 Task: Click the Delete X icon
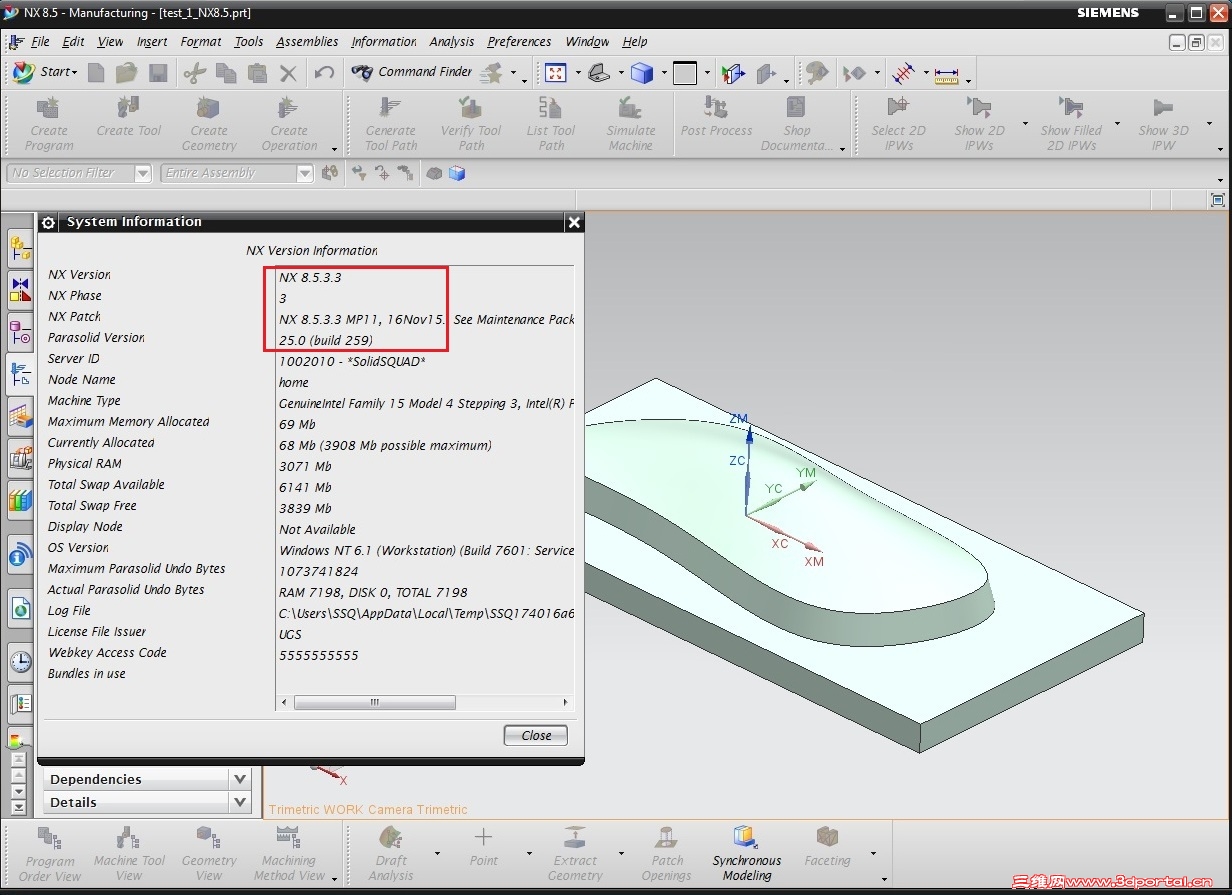[x=288, y=72]
